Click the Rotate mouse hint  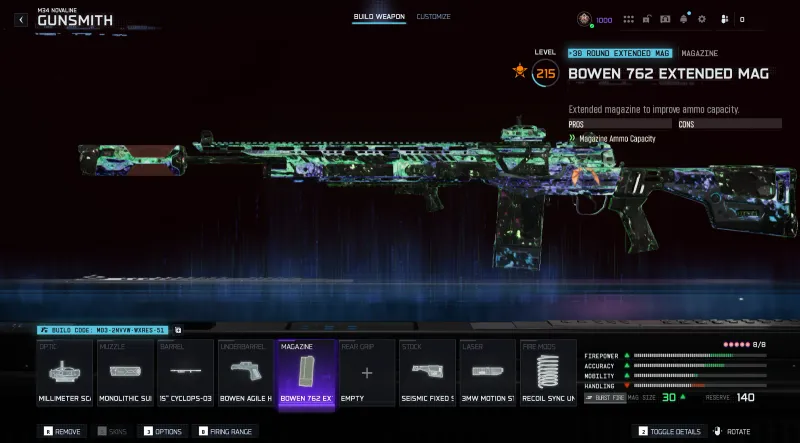click(731, 431)
